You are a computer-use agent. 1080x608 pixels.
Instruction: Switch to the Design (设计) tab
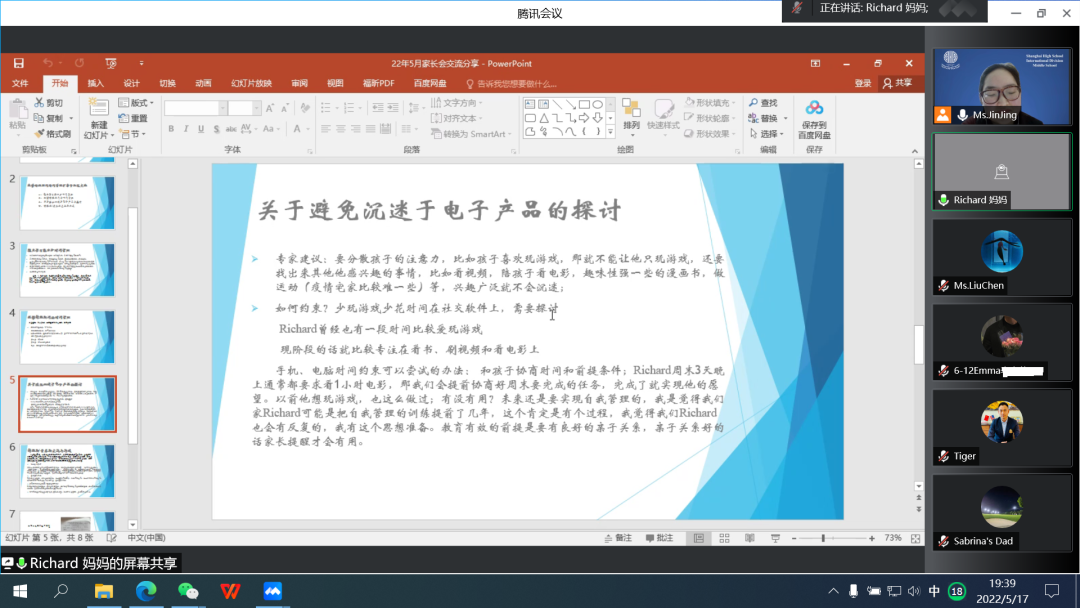132,83
